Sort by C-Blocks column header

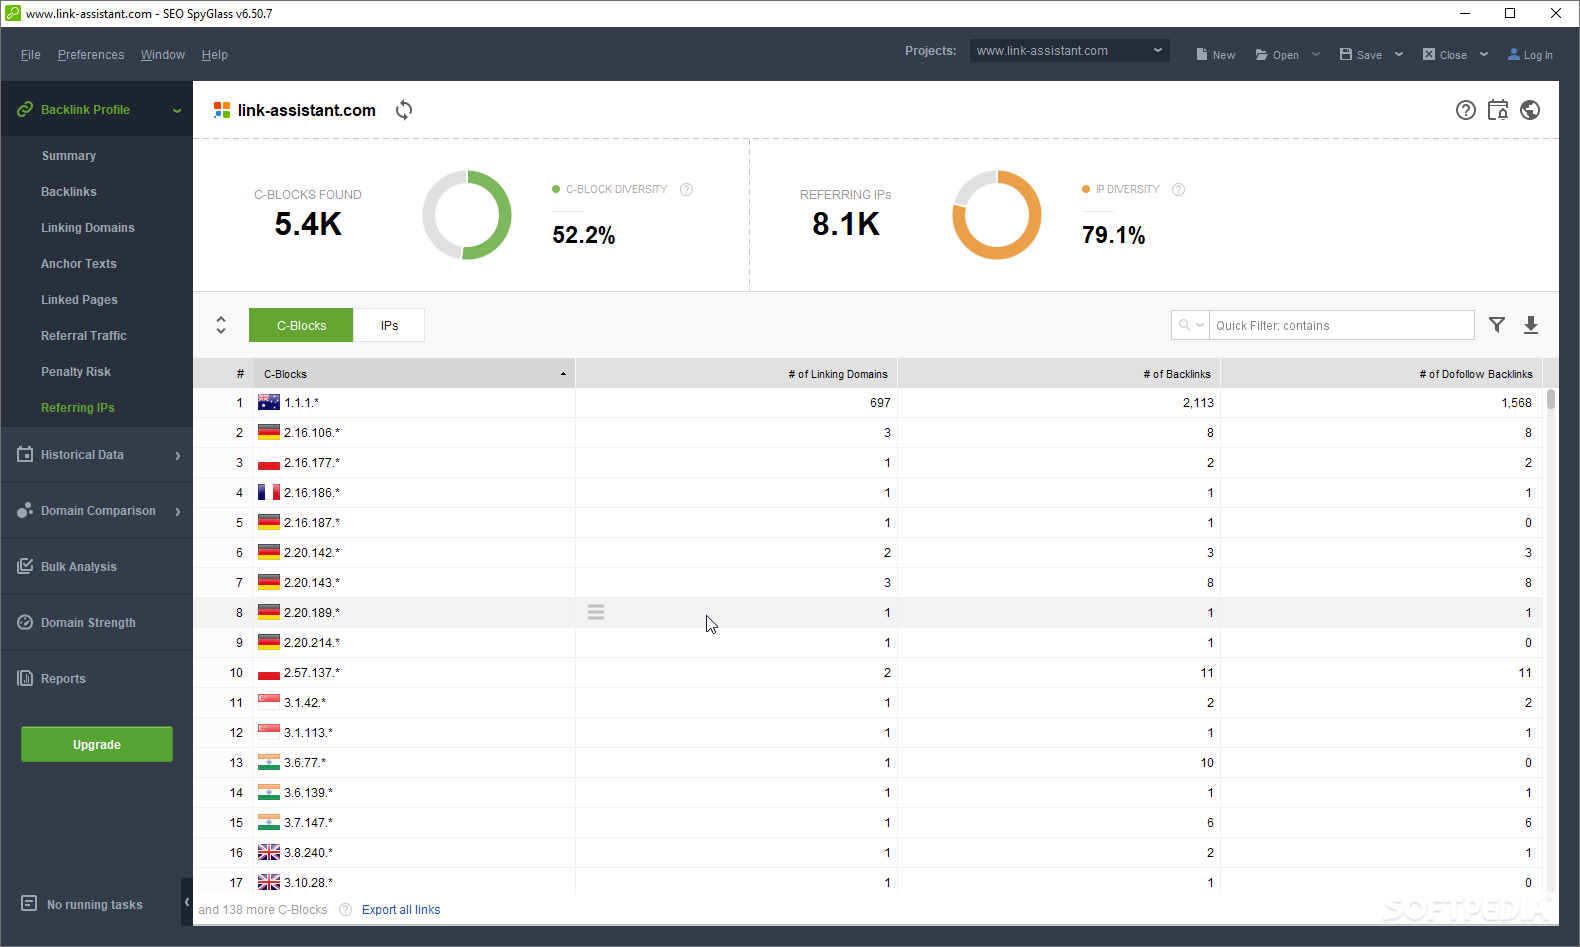pyautogui.click(x=414, y=374)
